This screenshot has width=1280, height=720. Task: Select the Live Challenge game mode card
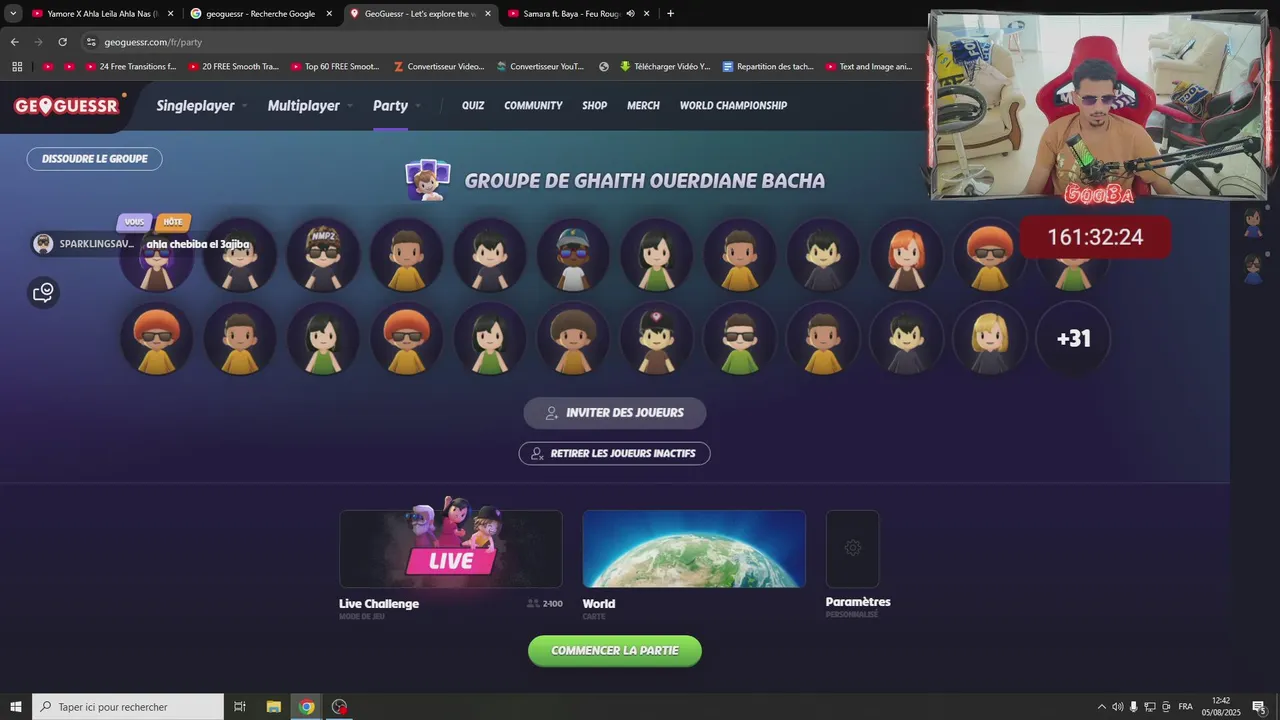coord(451,548)
